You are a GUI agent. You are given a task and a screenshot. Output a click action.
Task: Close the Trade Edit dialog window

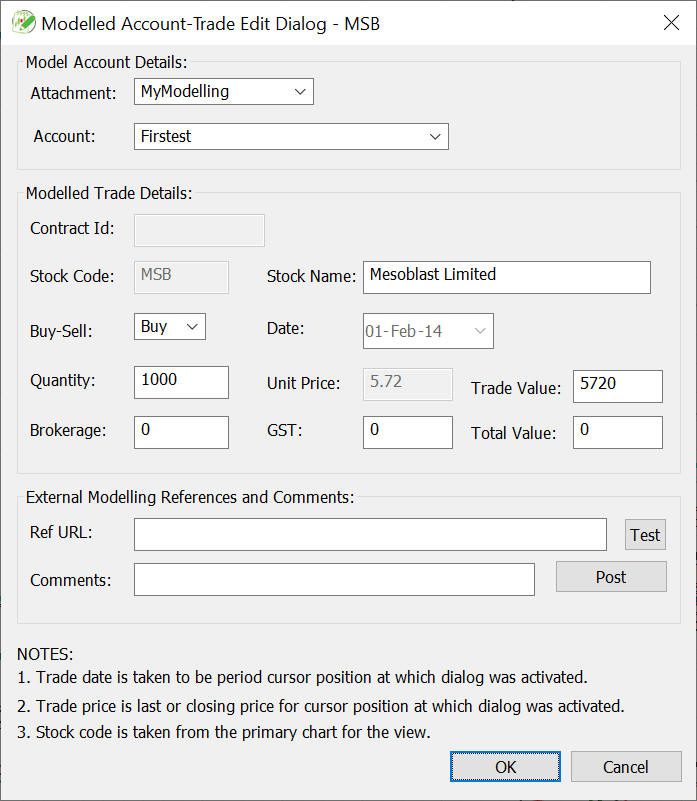[x=671, y=22]
